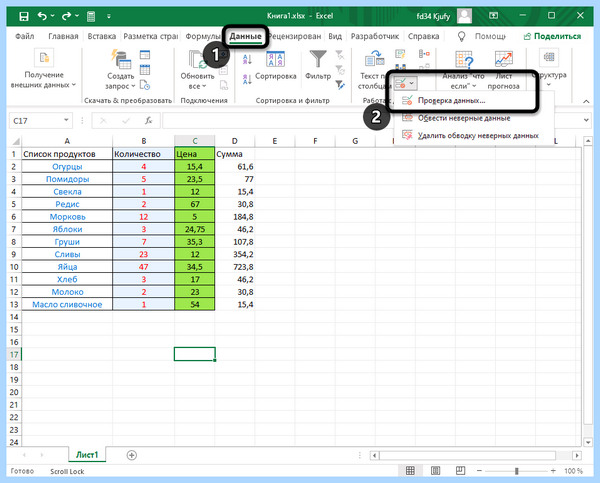Image resolution: width=600 pixels, height=483 pixels.
Task: Open Get External Data button
Action: [44, 69]
